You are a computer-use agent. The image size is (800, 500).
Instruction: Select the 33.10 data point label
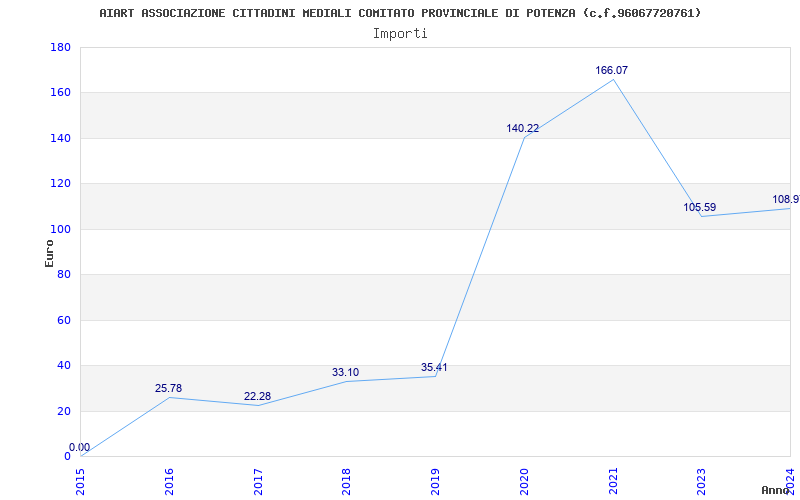345,372
